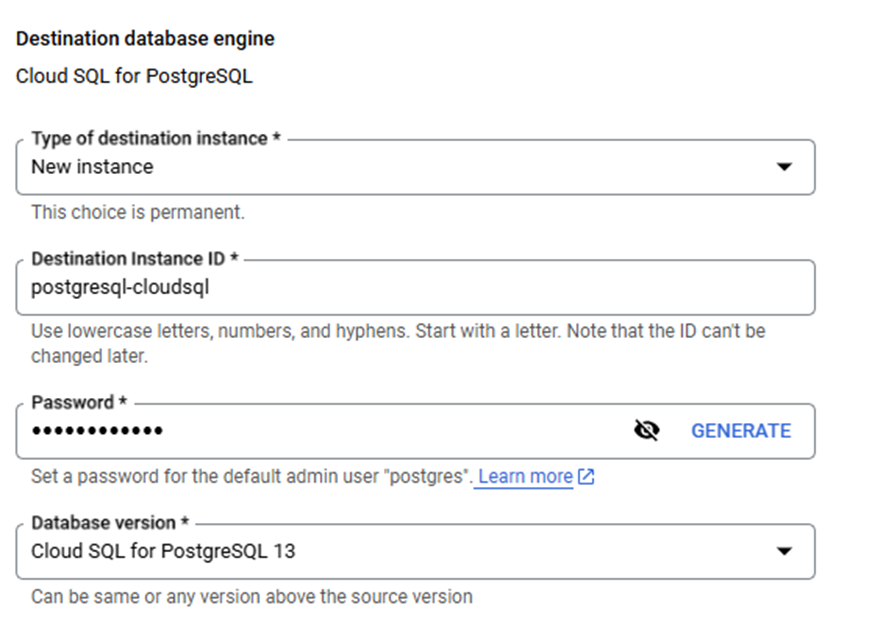Open Type of destination instance dropdown
Image resolution: width=872 pixels, height=636 pixels.
415,167
